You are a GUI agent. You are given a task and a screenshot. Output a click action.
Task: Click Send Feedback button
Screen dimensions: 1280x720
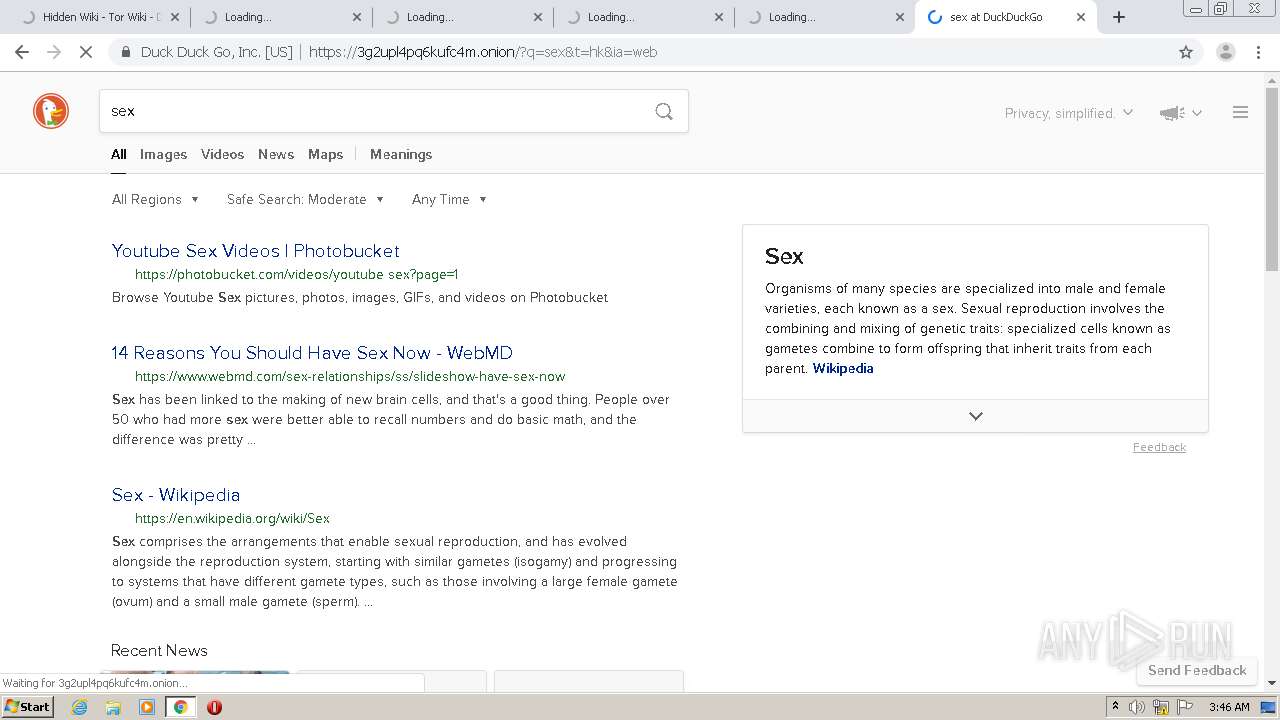[x=1197, y=670]
